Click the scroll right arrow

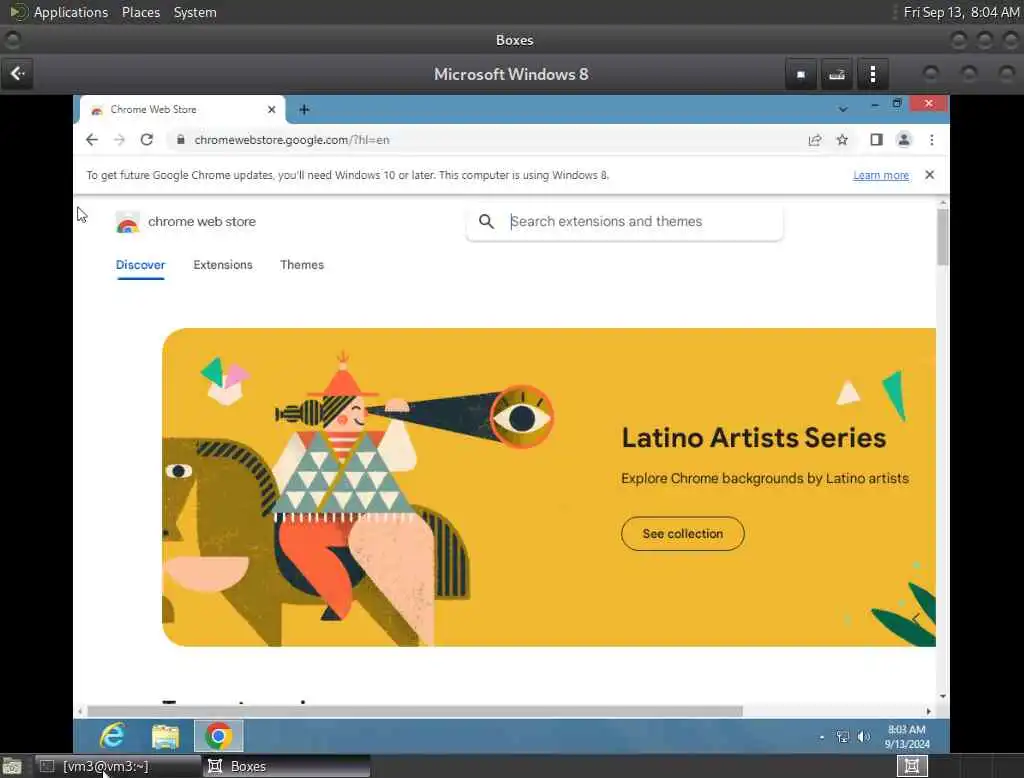[929, 711]
